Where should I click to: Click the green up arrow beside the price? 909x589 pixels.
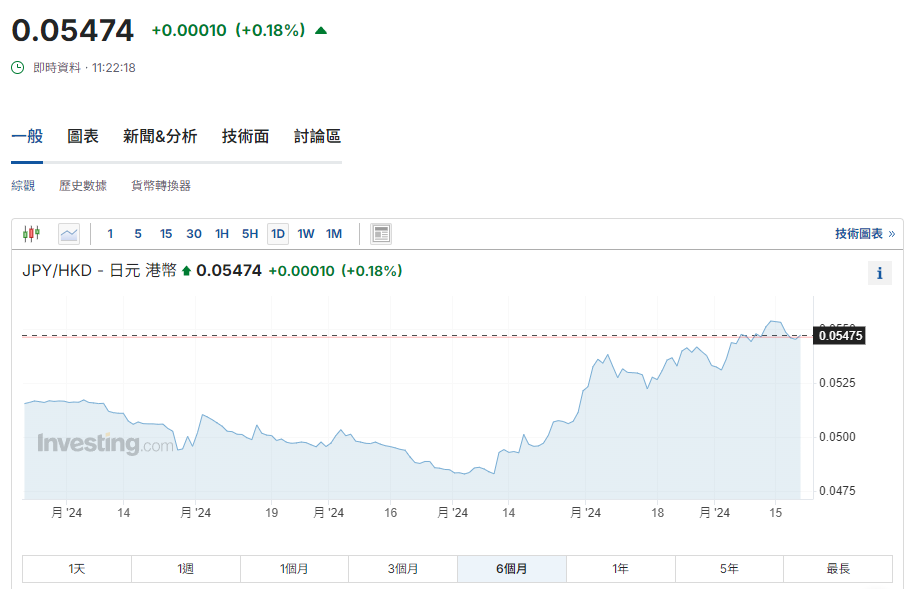321,30
